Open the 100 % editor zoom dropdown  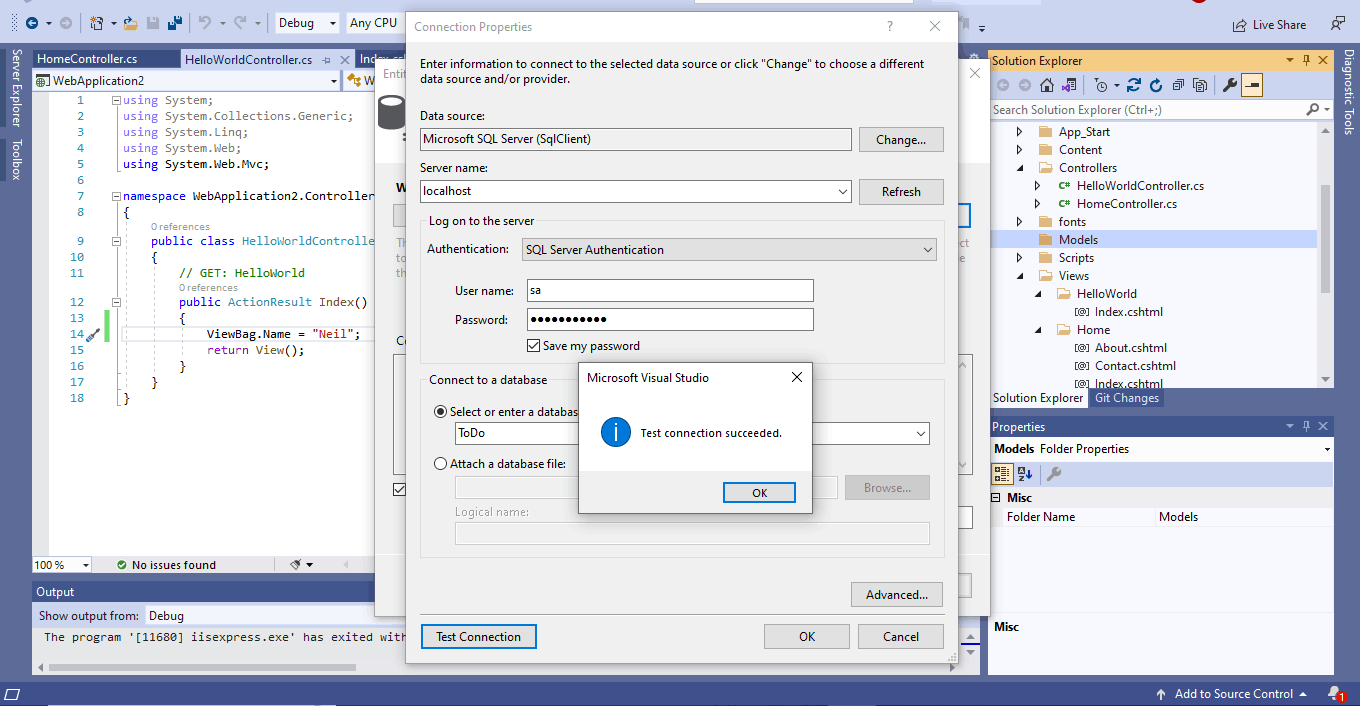click(x=85, y=565)
